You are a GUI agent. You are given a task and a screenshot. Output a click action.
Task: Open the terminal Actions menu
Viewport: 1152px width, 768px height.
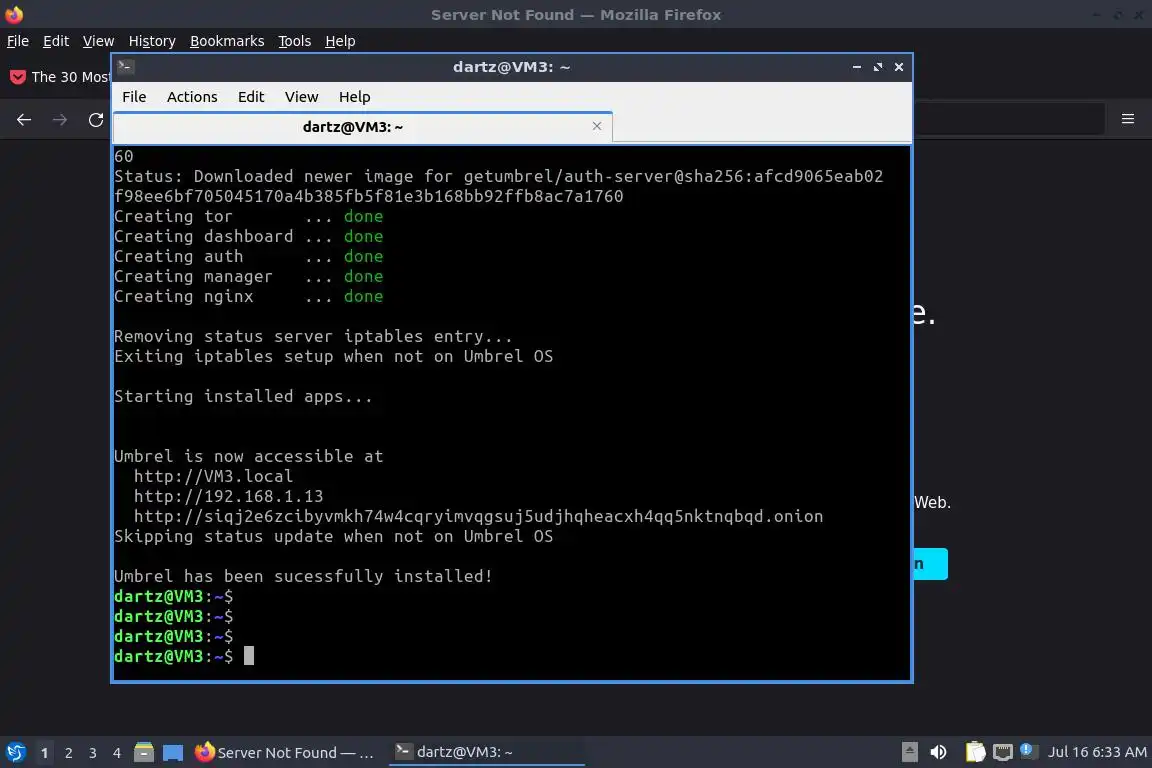(x=192, y=97)
